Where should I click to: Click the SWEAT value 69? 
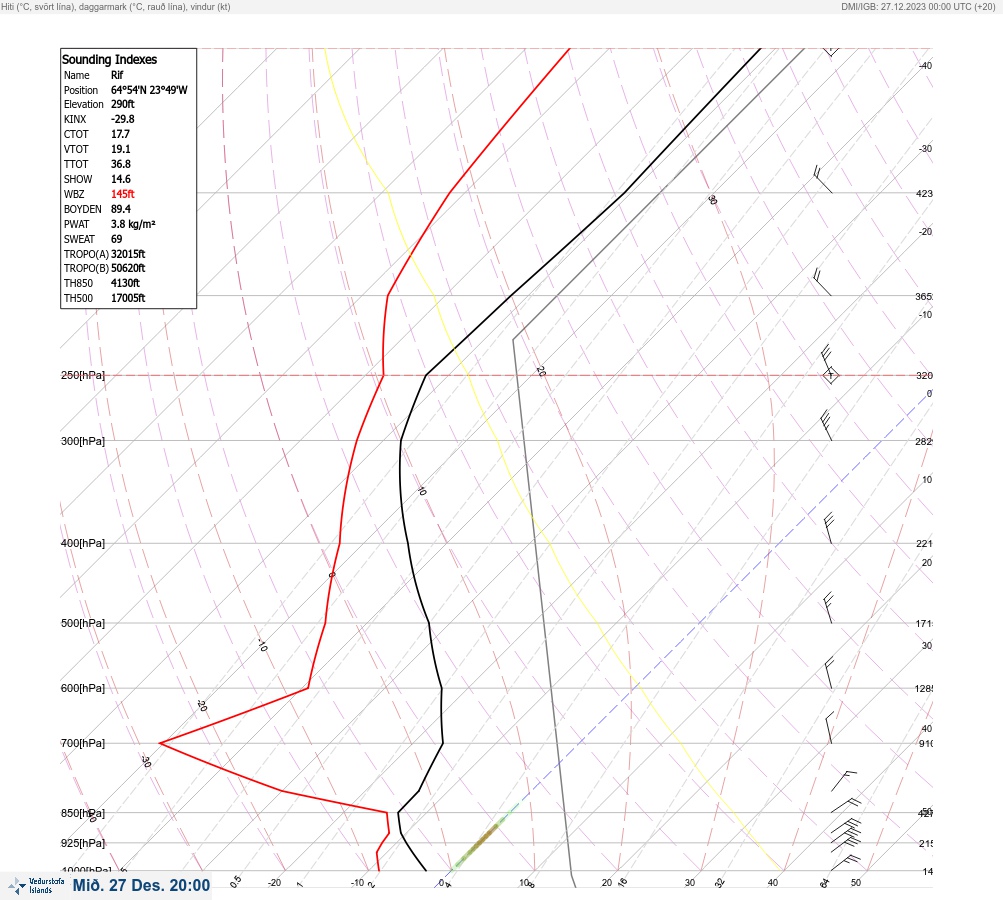(116, 239)
